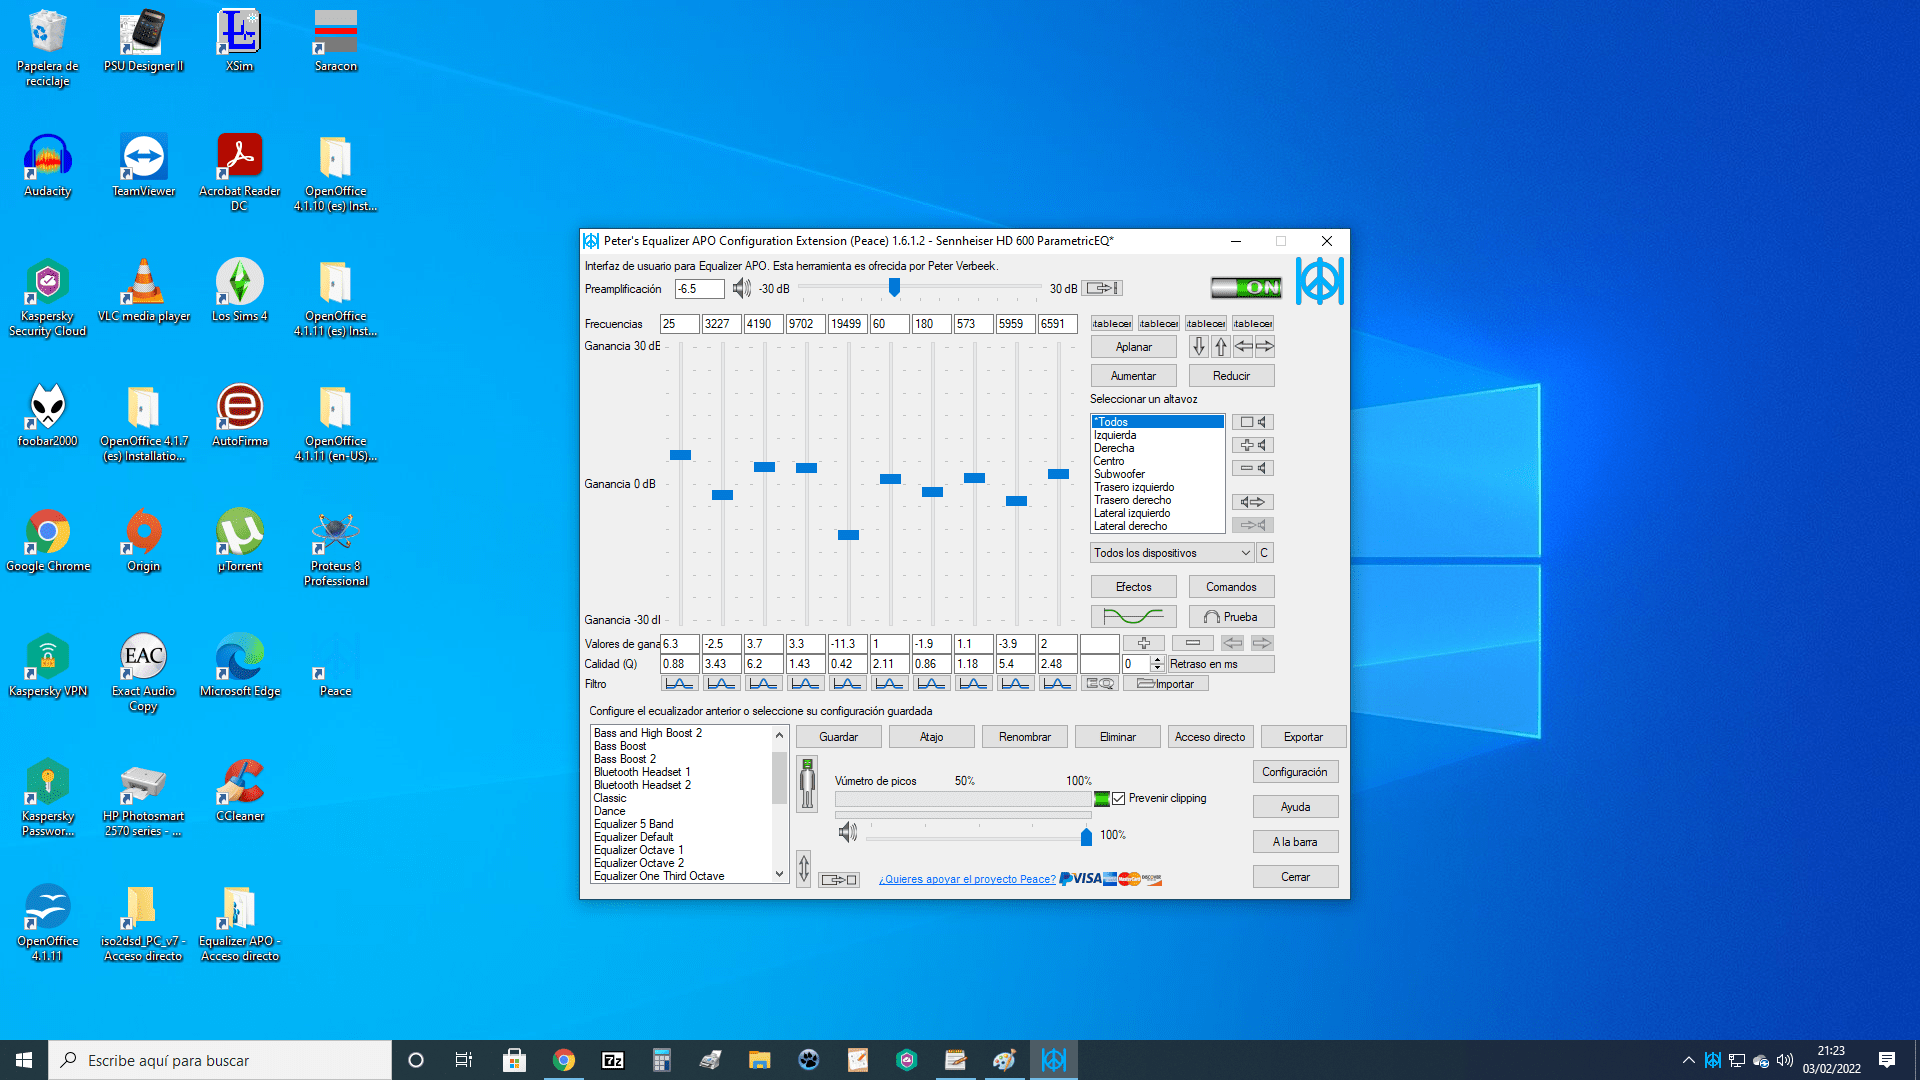The width and height of the screenshot is (1920, 1080).
Task: Click the C button next to device dropdown
Action: [x=1265, y=553]
